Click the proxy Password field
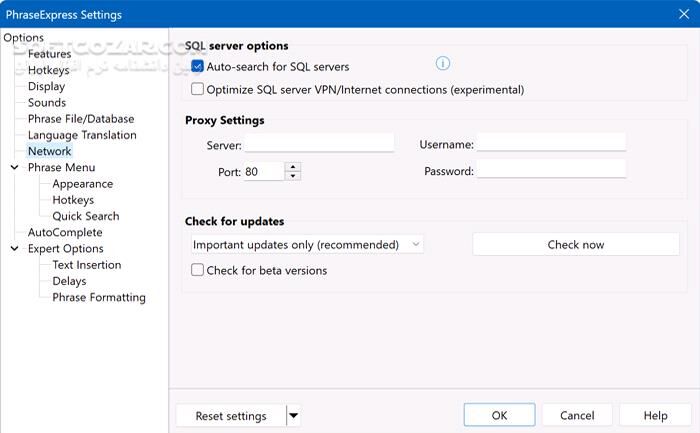The height and width of the screenshot is (433, 700). (551, 171)
